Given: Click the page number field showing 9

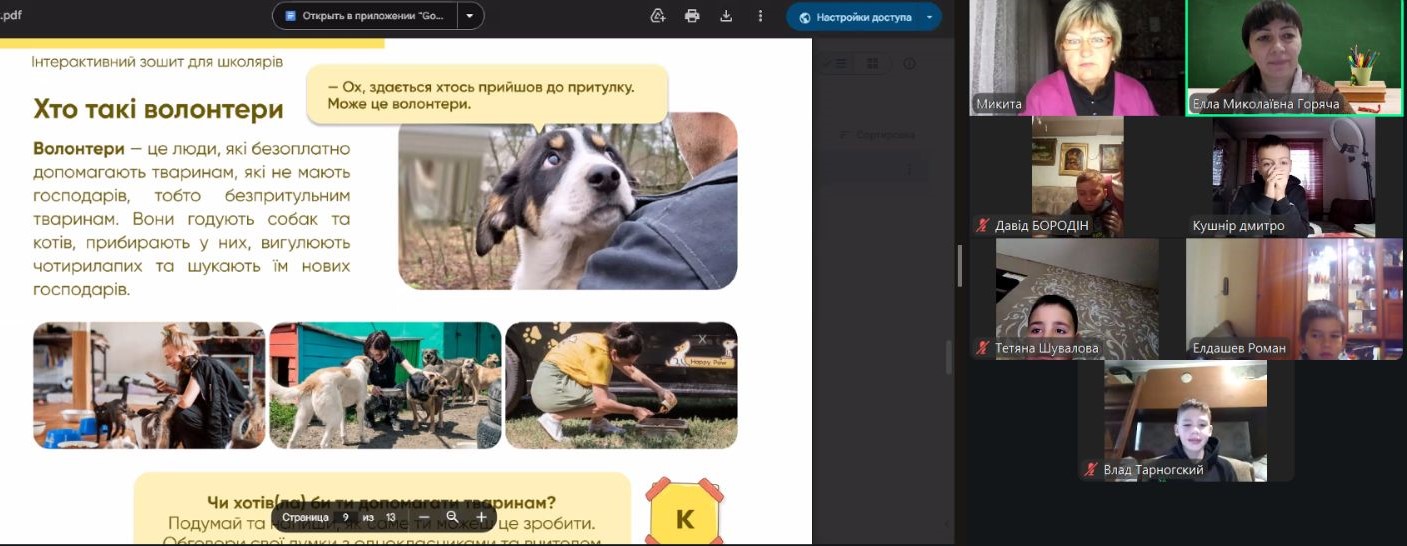Looking at the screenshot, I should [x=345, y=517].
